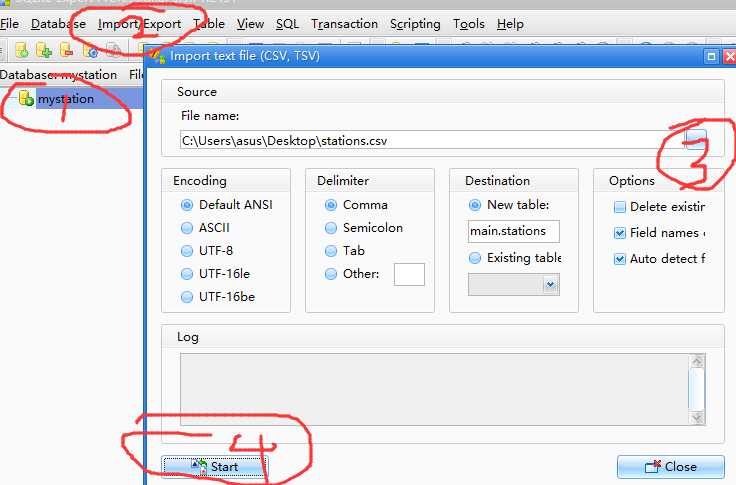Click the New Database toolbar icon
This screenshot has height=485, width=736.
22,49
